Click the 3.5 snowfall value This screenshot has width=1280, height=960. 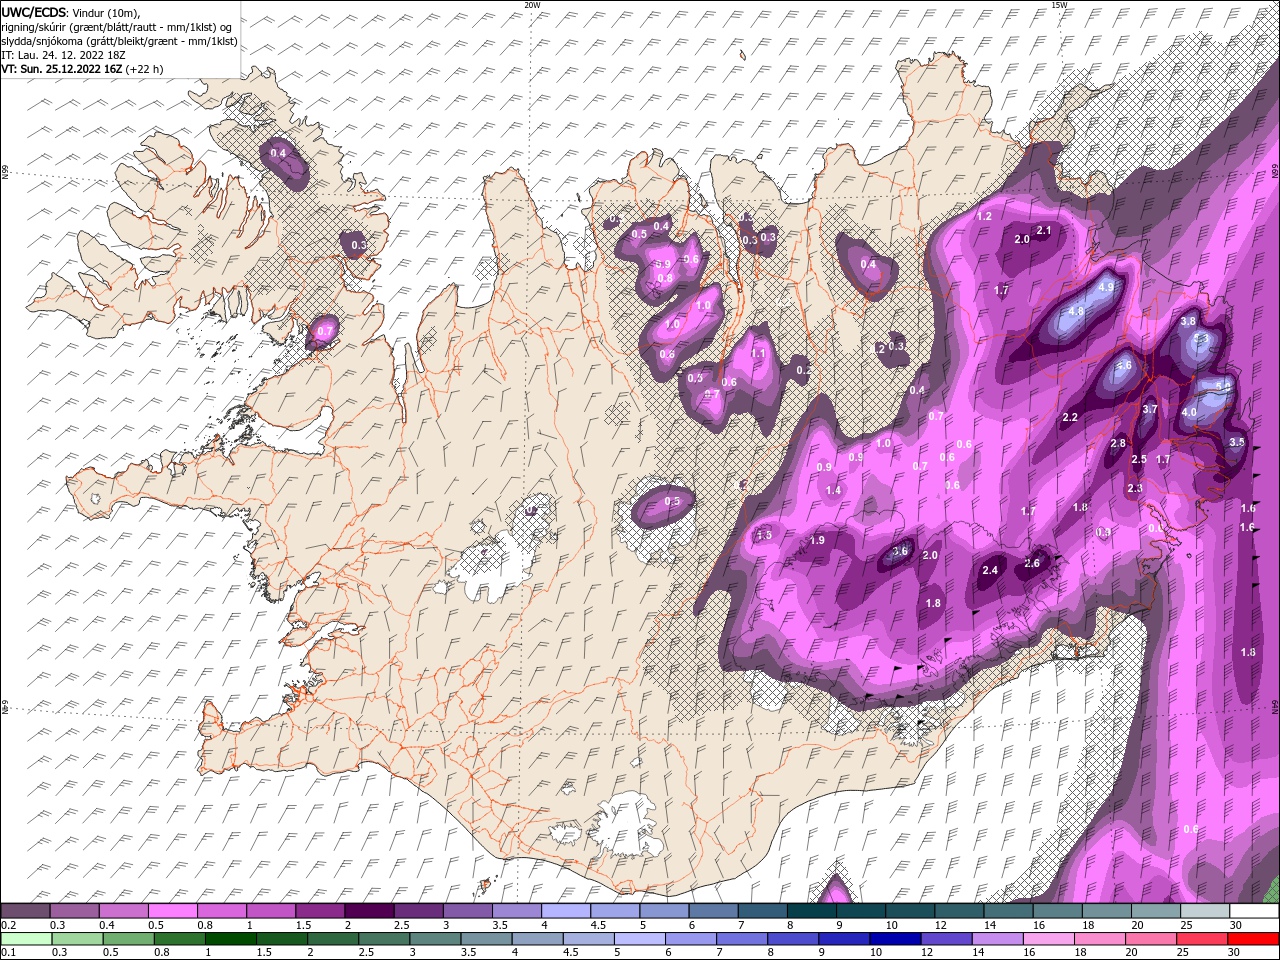point(1236,442)
